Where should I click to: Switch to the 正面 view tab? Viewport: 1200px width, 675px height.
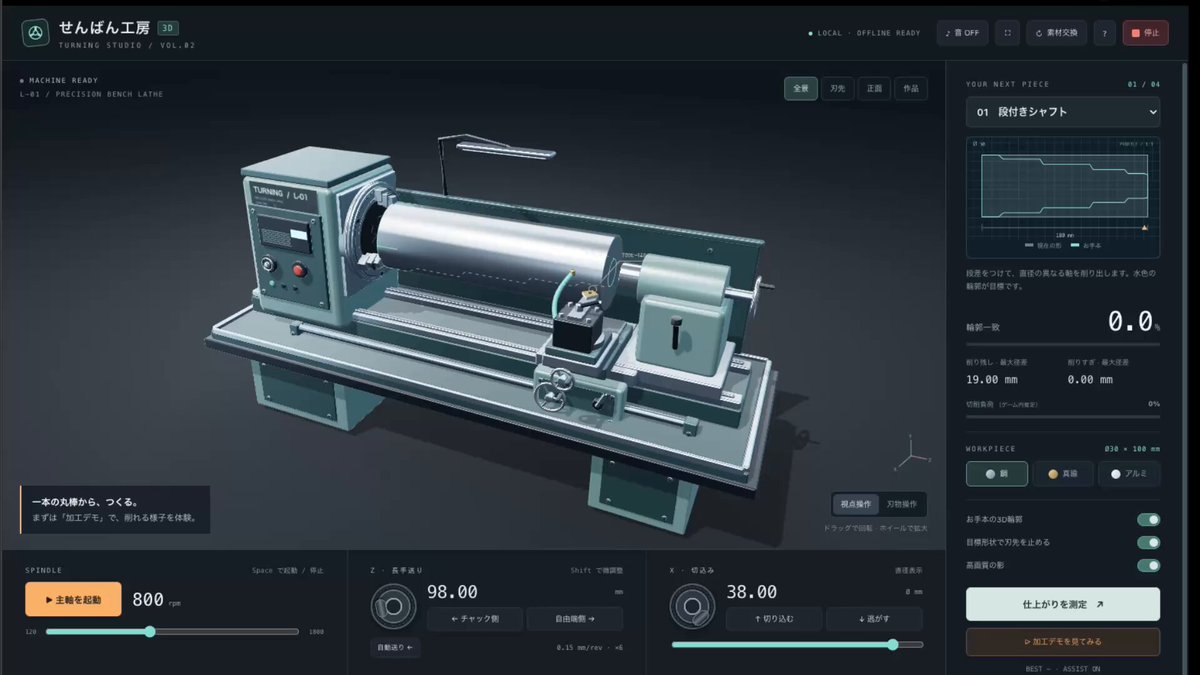tap(874, 89)
